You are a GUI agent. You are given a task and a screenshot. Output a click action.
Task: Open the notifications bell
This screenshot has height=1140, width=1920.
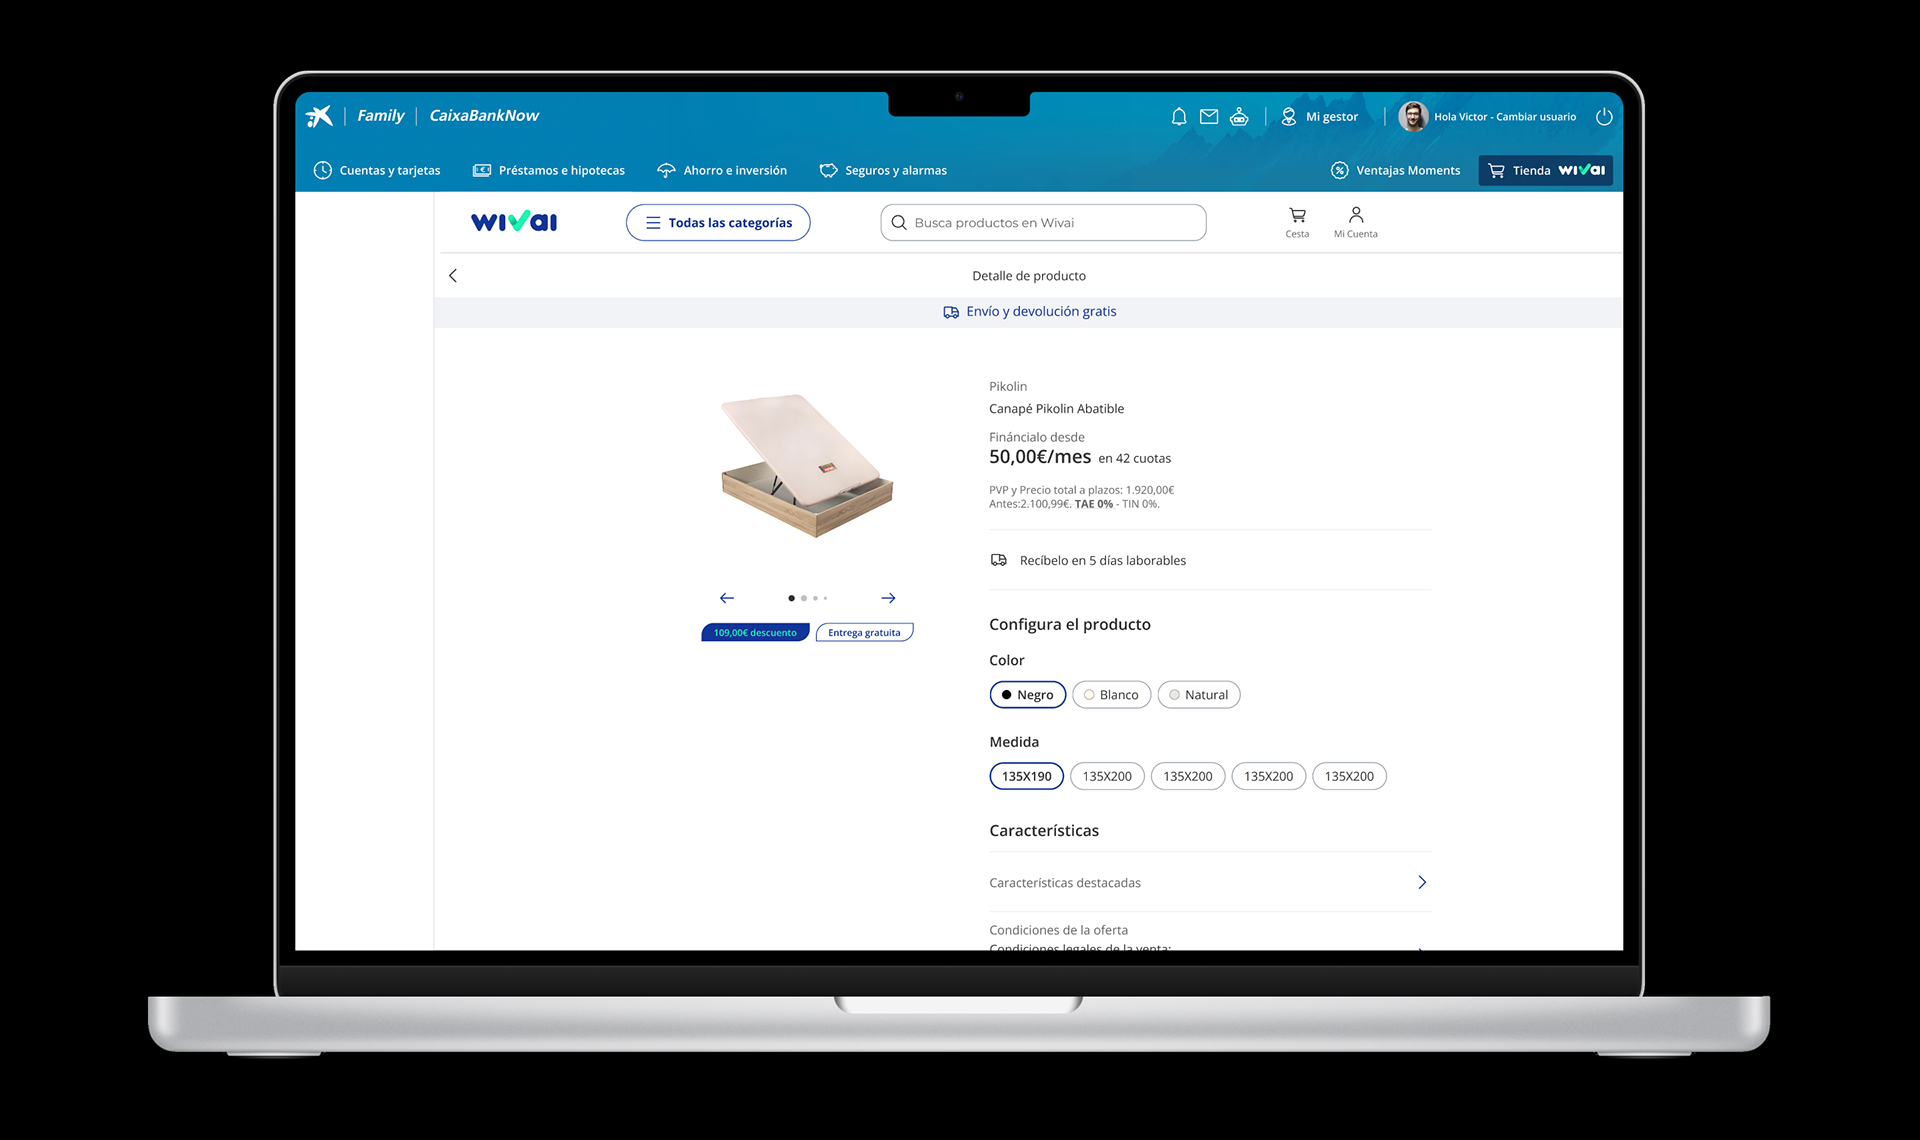coord(1179,117)
